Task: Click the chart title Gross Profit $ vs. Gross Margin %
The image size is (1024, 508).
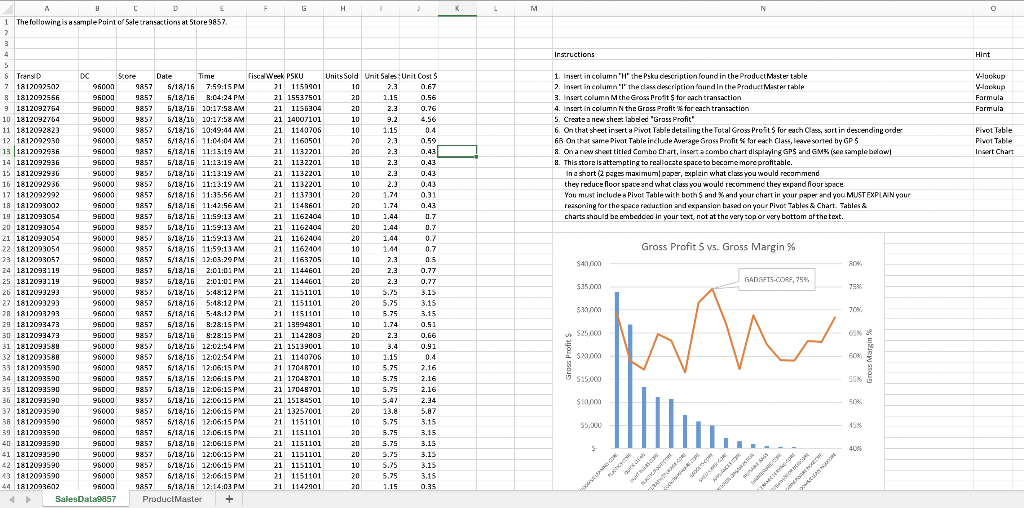Action: click(x=717, y=246)
